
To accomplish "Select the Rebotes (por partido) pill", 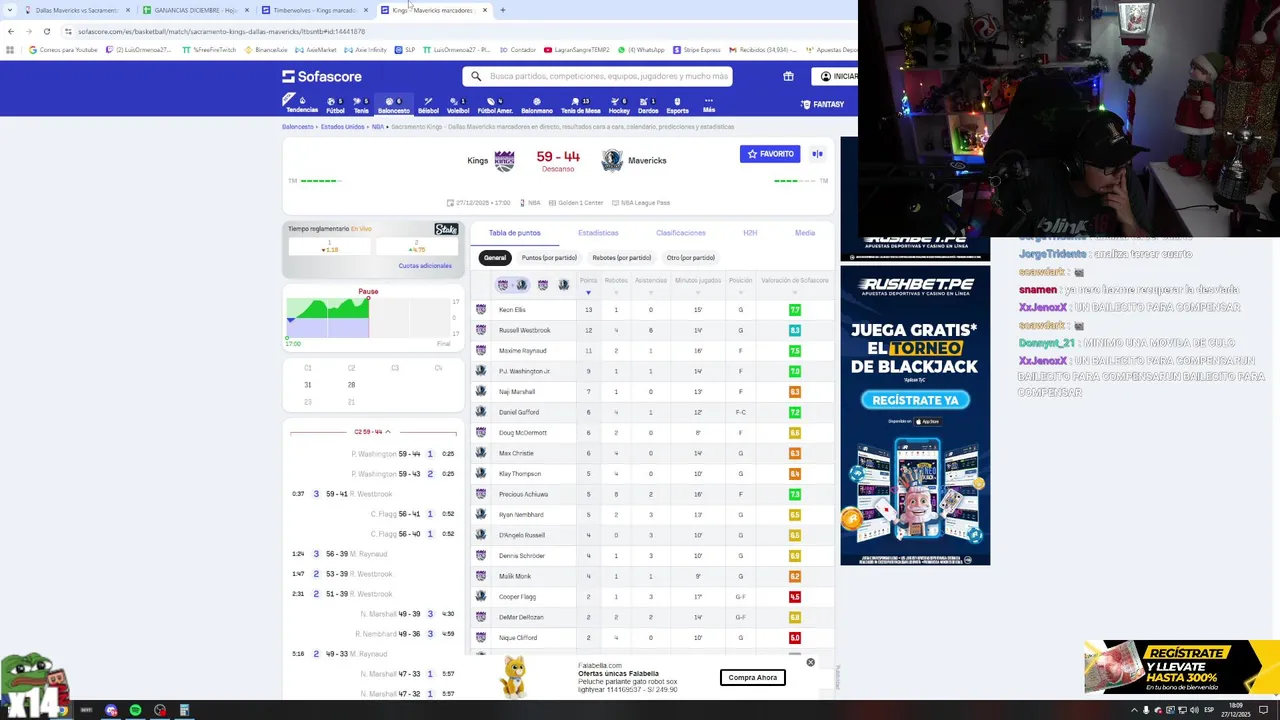I will (622, 258).
